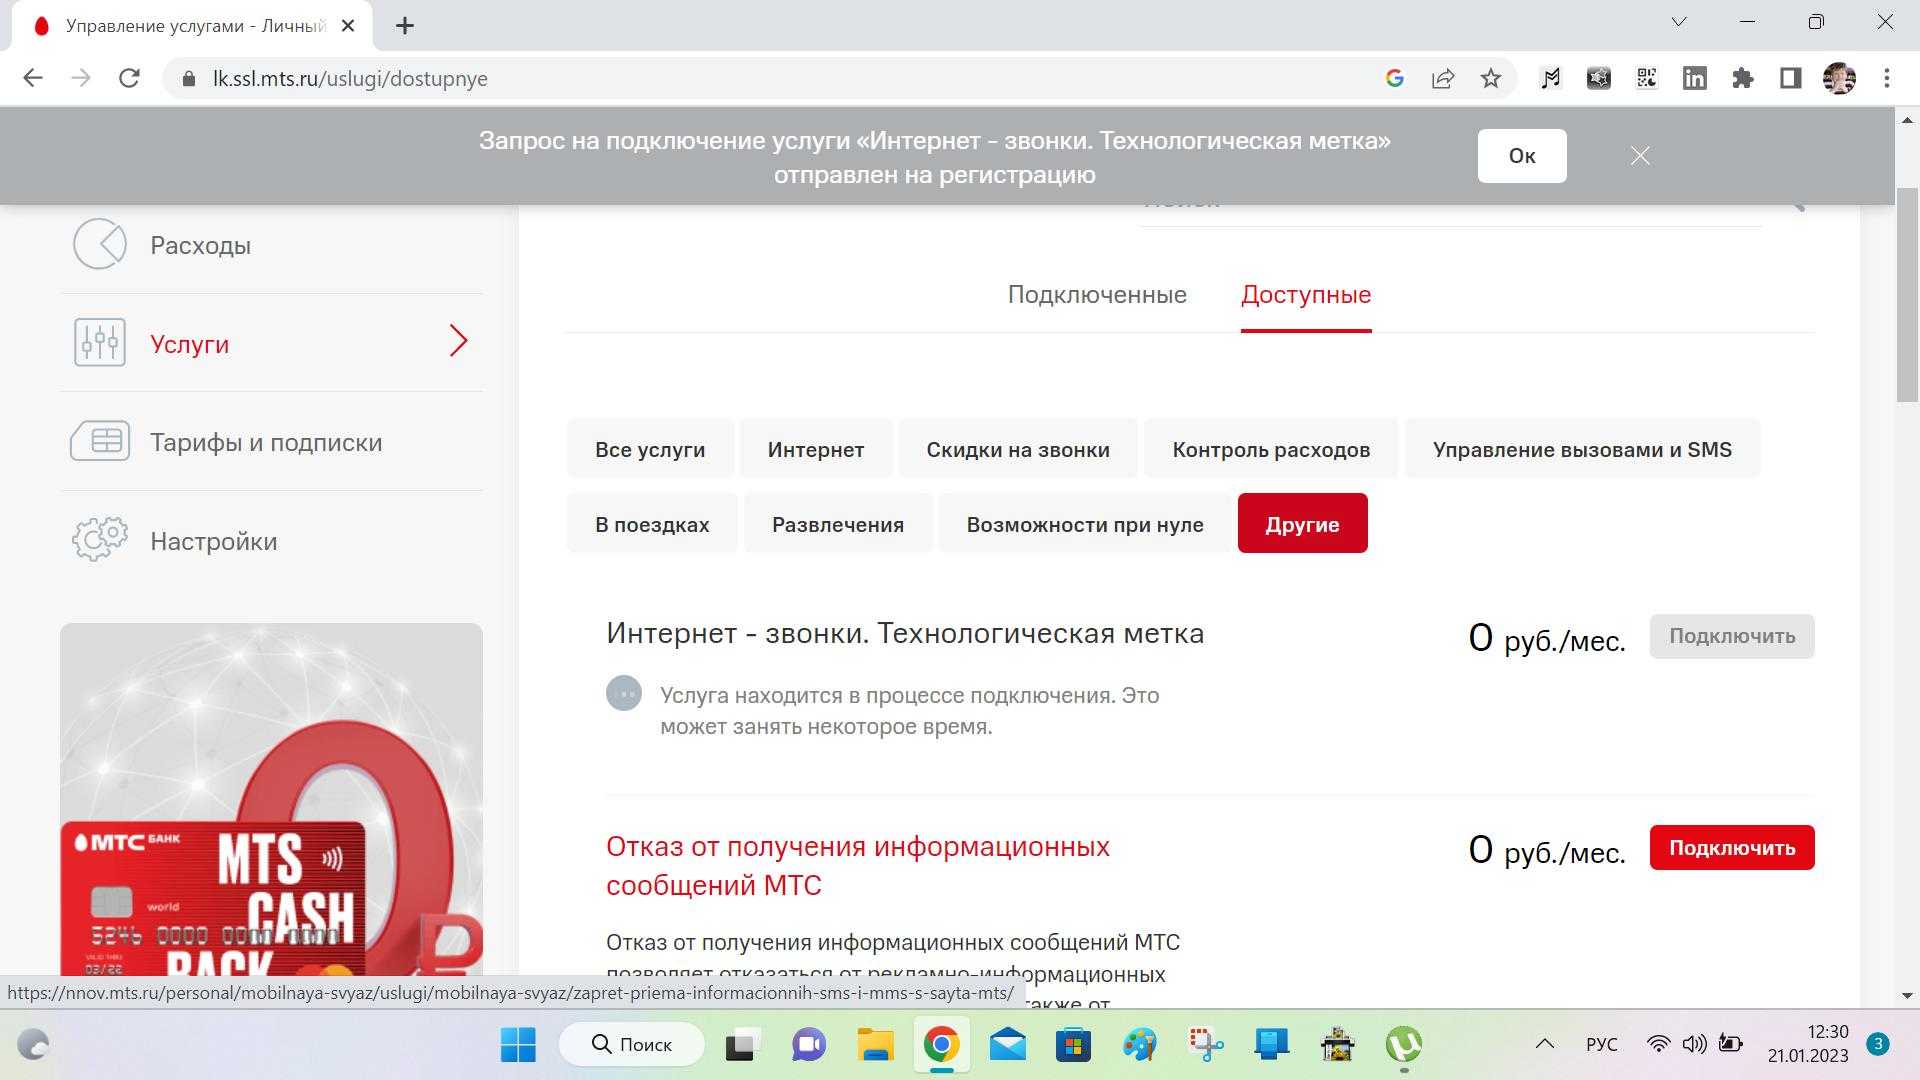The width and height of the screenshot is (1920, 1080).
Task: Open Task View on the taskbar
Action: click(x=741, y=1045)
